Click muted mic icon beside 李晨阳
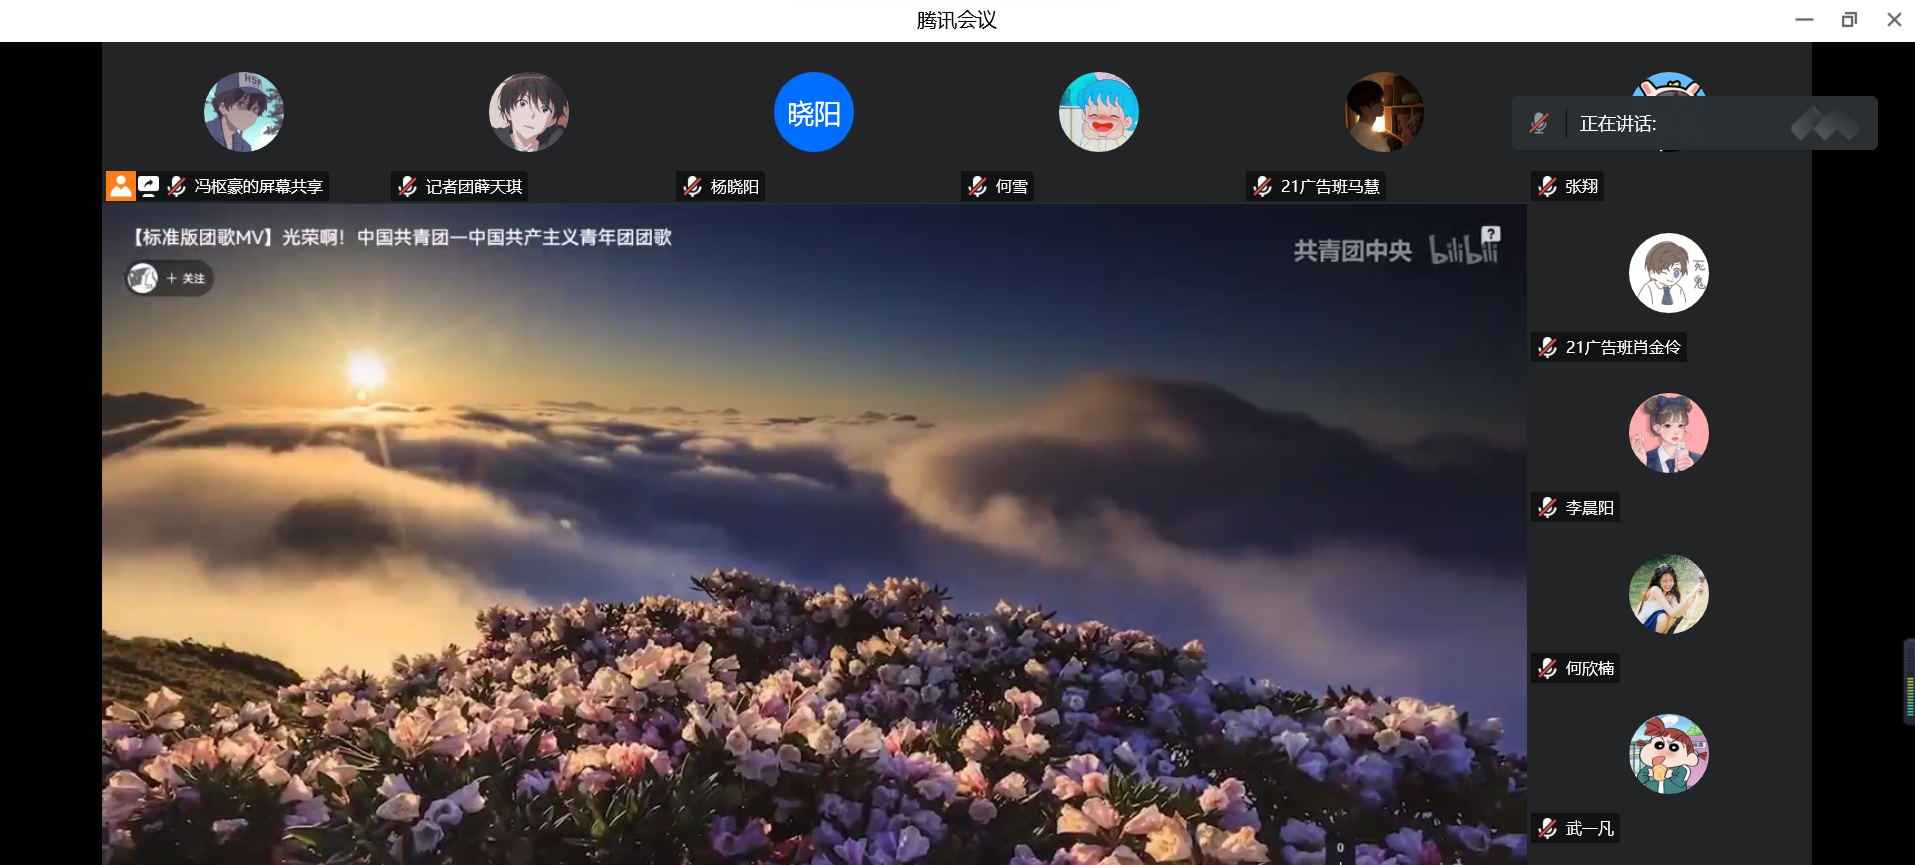Screen dimensions: 1915x865 [x=1547, y=508]
